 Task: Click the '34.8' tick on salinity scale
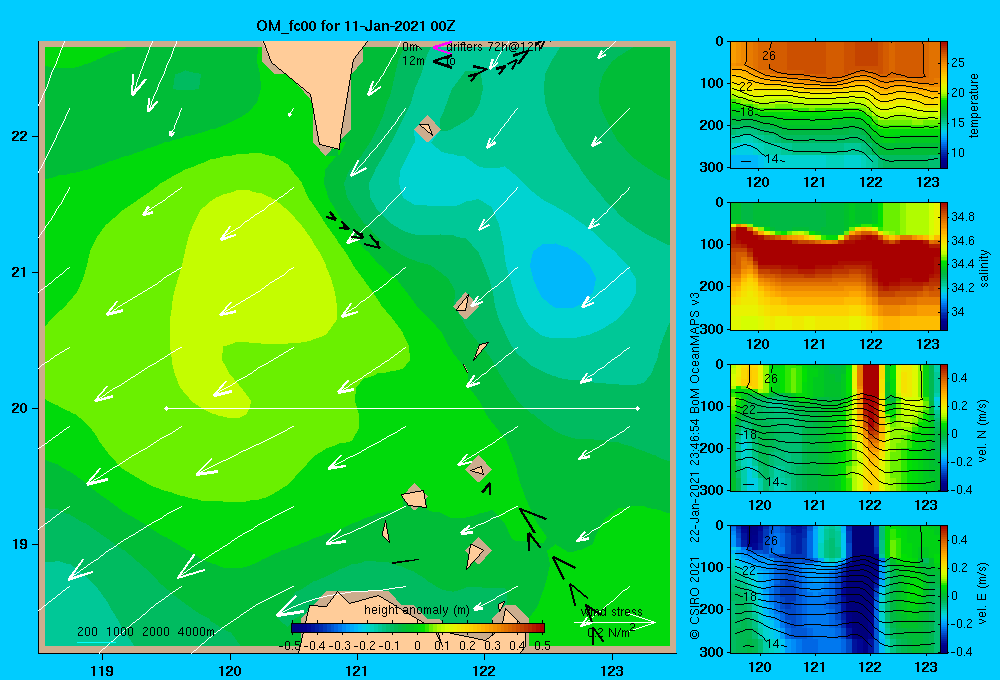[962, 217]
